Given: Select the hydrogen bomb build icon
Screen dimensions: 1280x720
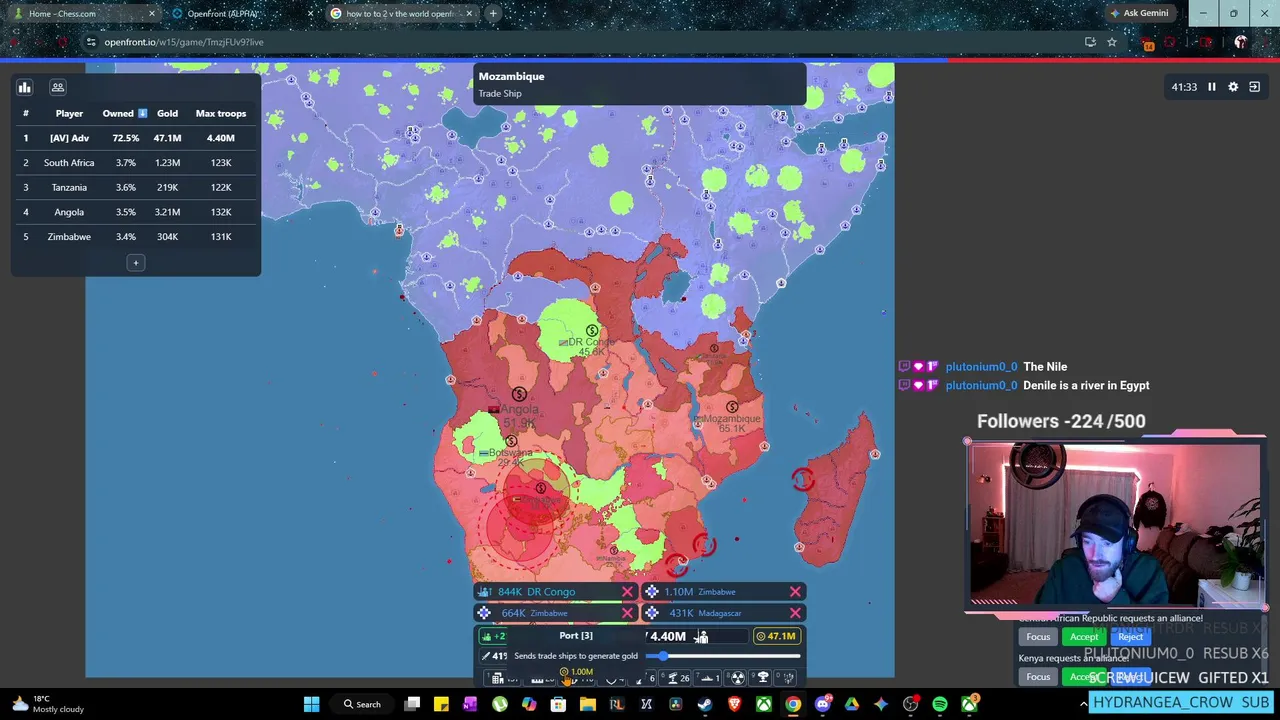Looking at the screenshot, I should tap(762, 679).
